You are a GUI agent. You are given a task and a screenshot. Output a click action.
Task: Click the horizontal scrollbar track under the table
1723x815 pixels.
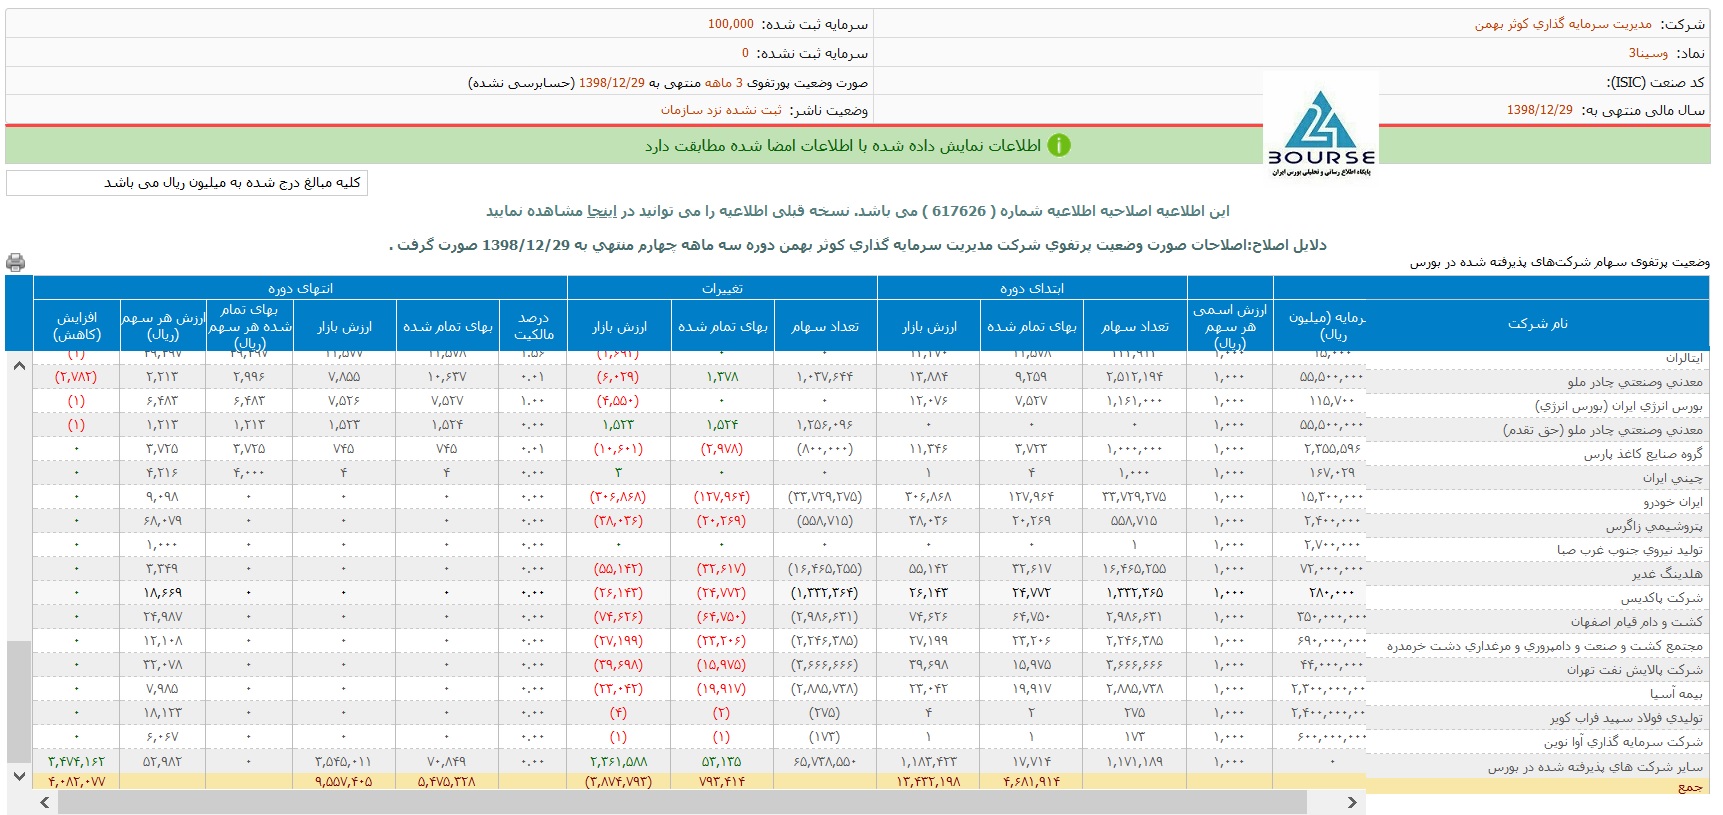click(1320, 802)
